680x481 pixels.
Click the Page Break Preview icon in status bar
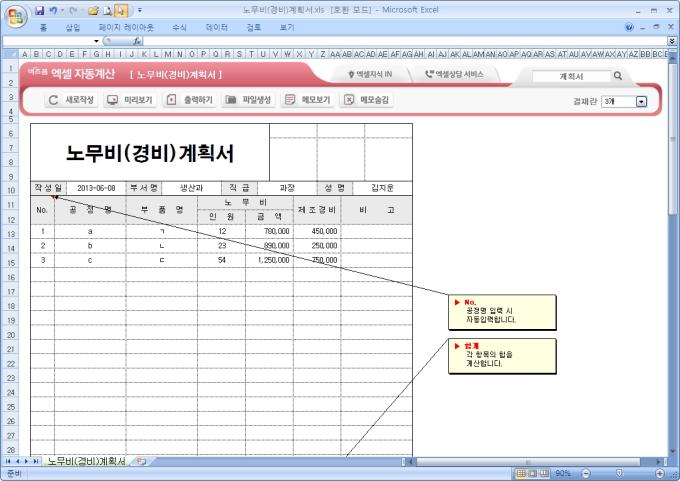[544, 473]
